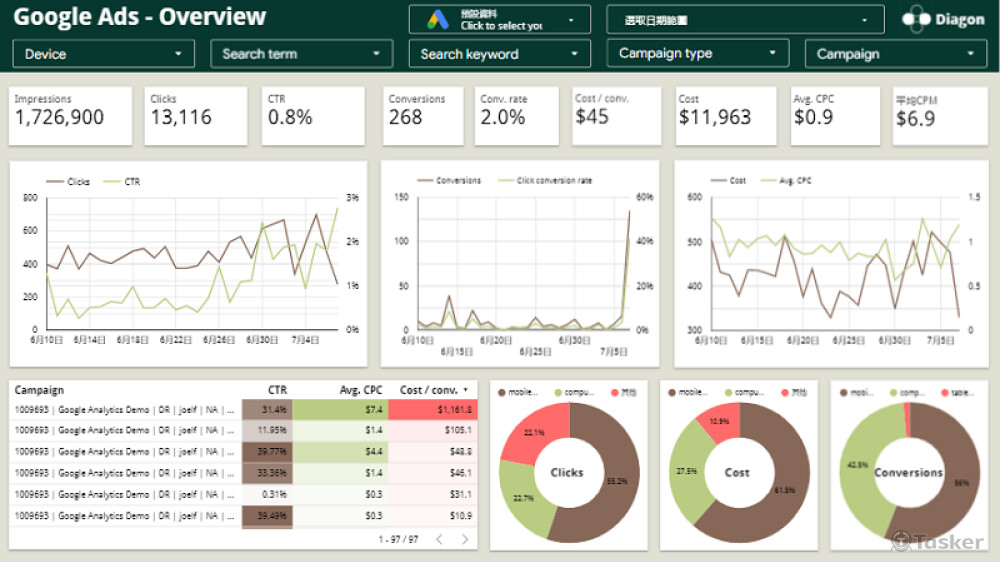Toggle Avg. CPC legend in third chart
Screen dimensions: 1000x562
coord(786,181)
